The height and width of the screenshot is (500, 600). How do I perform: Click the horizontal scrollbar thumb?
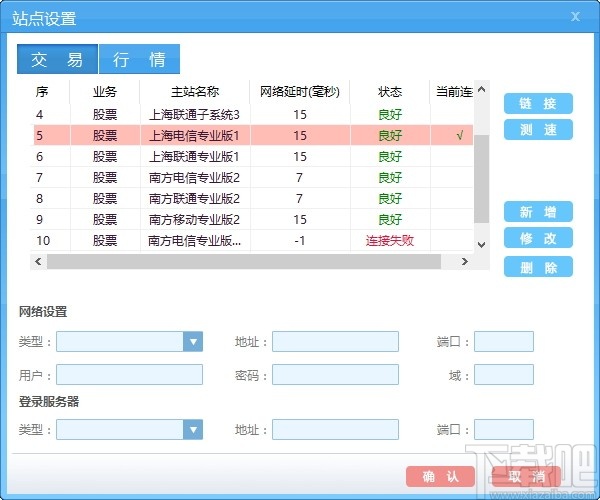pos(244,261)
